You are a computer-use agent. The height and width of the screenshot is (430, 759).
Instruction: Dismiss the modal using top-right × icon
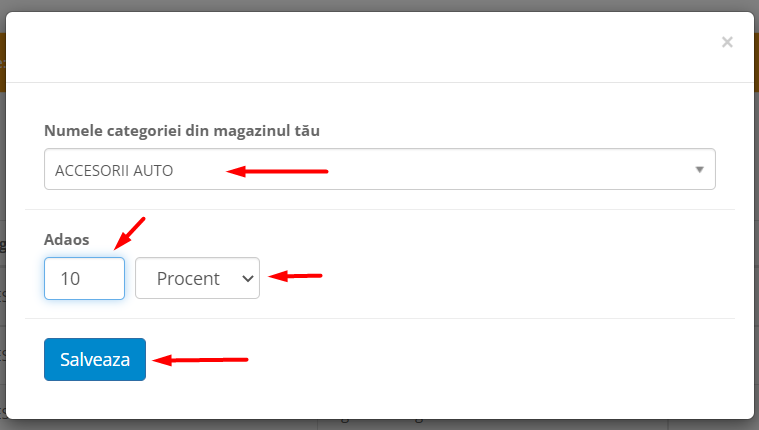727,42
